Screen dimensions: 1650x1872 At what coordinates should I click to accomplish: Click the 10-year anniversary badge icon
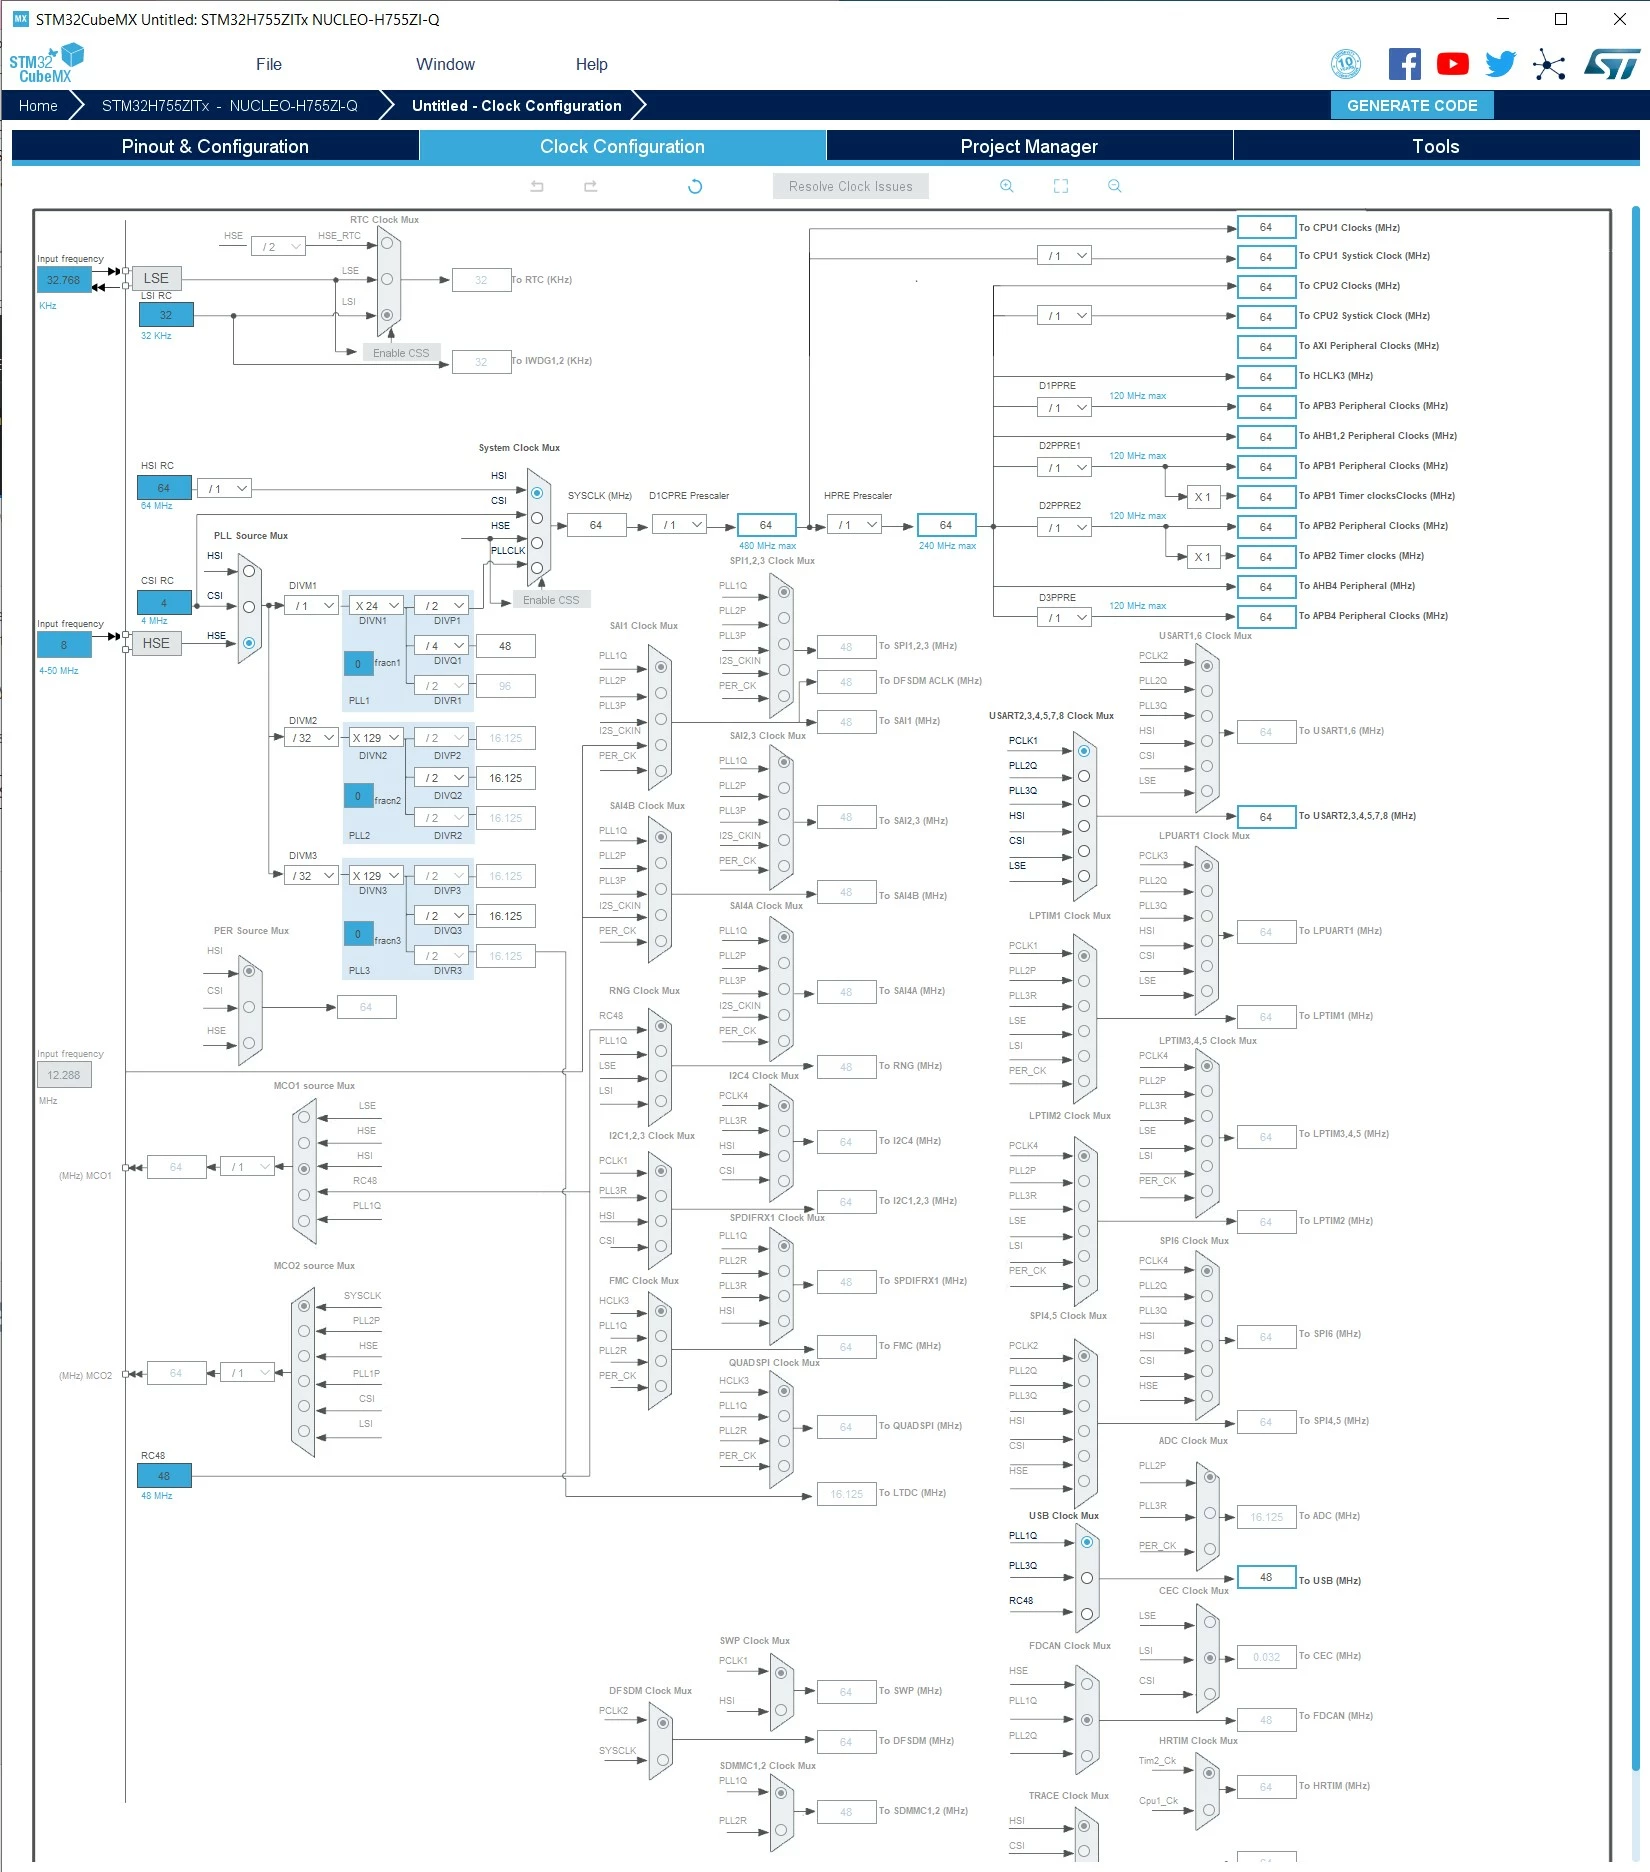(1346, 64)
